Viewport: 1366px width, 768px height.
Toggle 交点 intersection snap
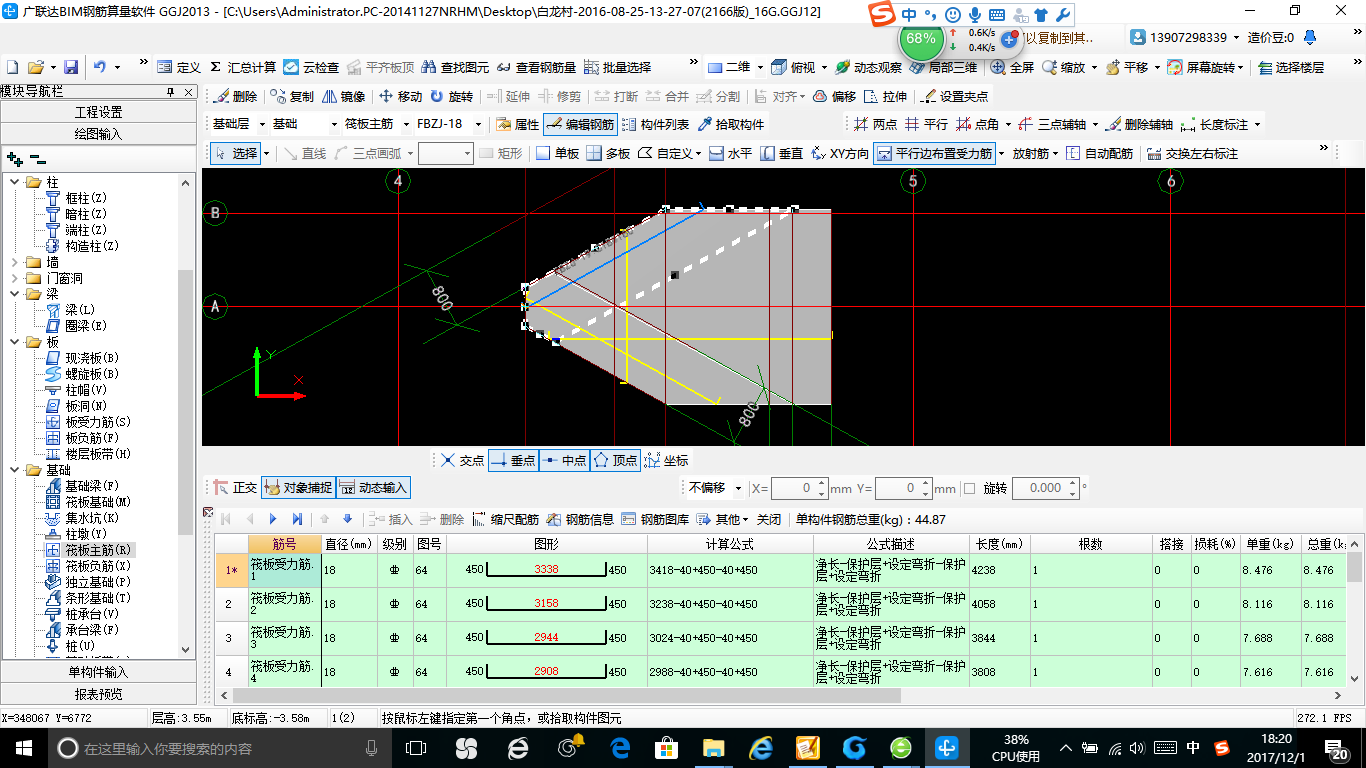(463, 460)
